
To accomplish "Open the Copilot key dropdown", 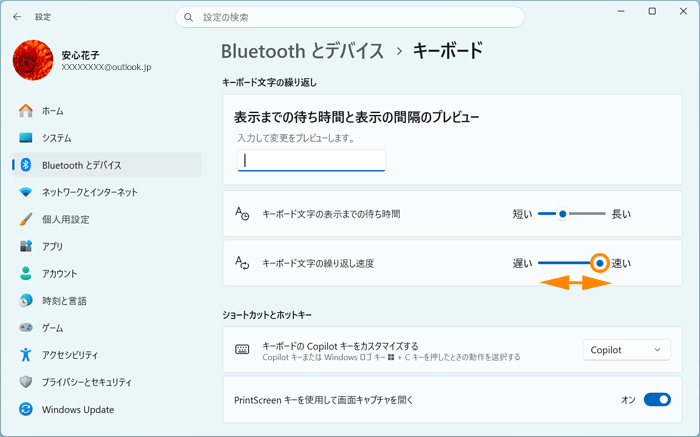I will (627, 350).
